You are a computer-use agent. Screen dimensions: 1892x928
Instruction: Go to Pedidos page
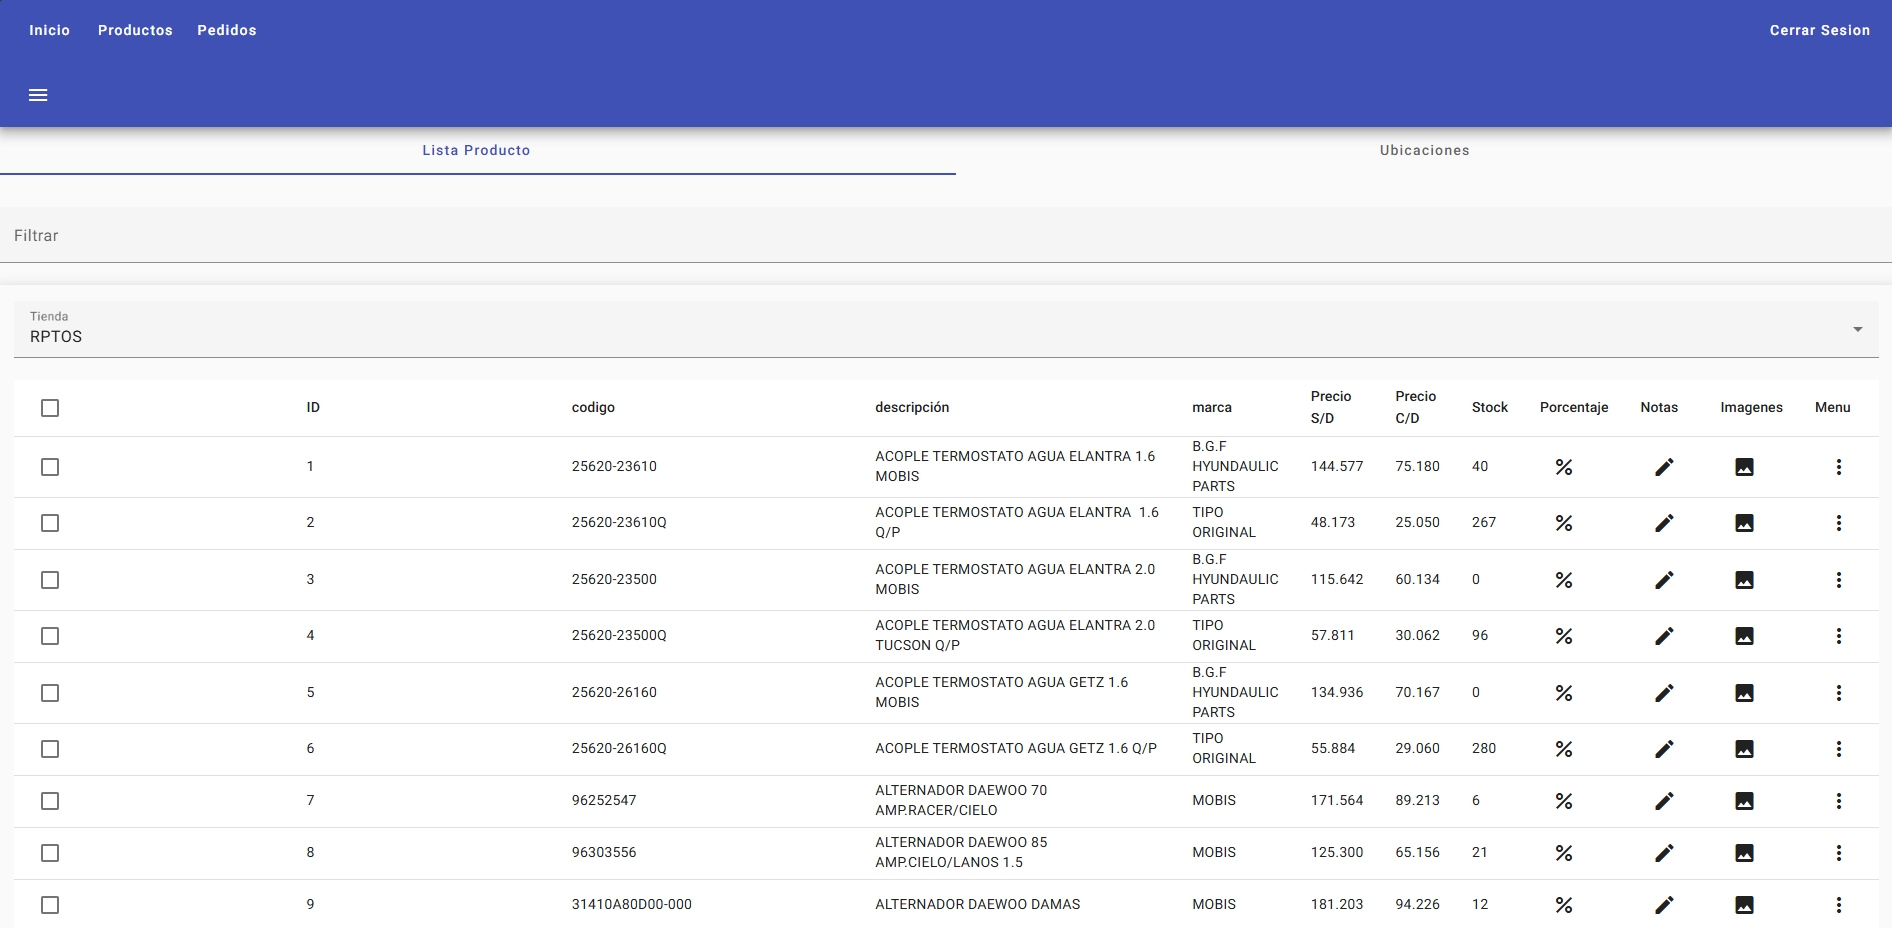click(x=227, y=30)
